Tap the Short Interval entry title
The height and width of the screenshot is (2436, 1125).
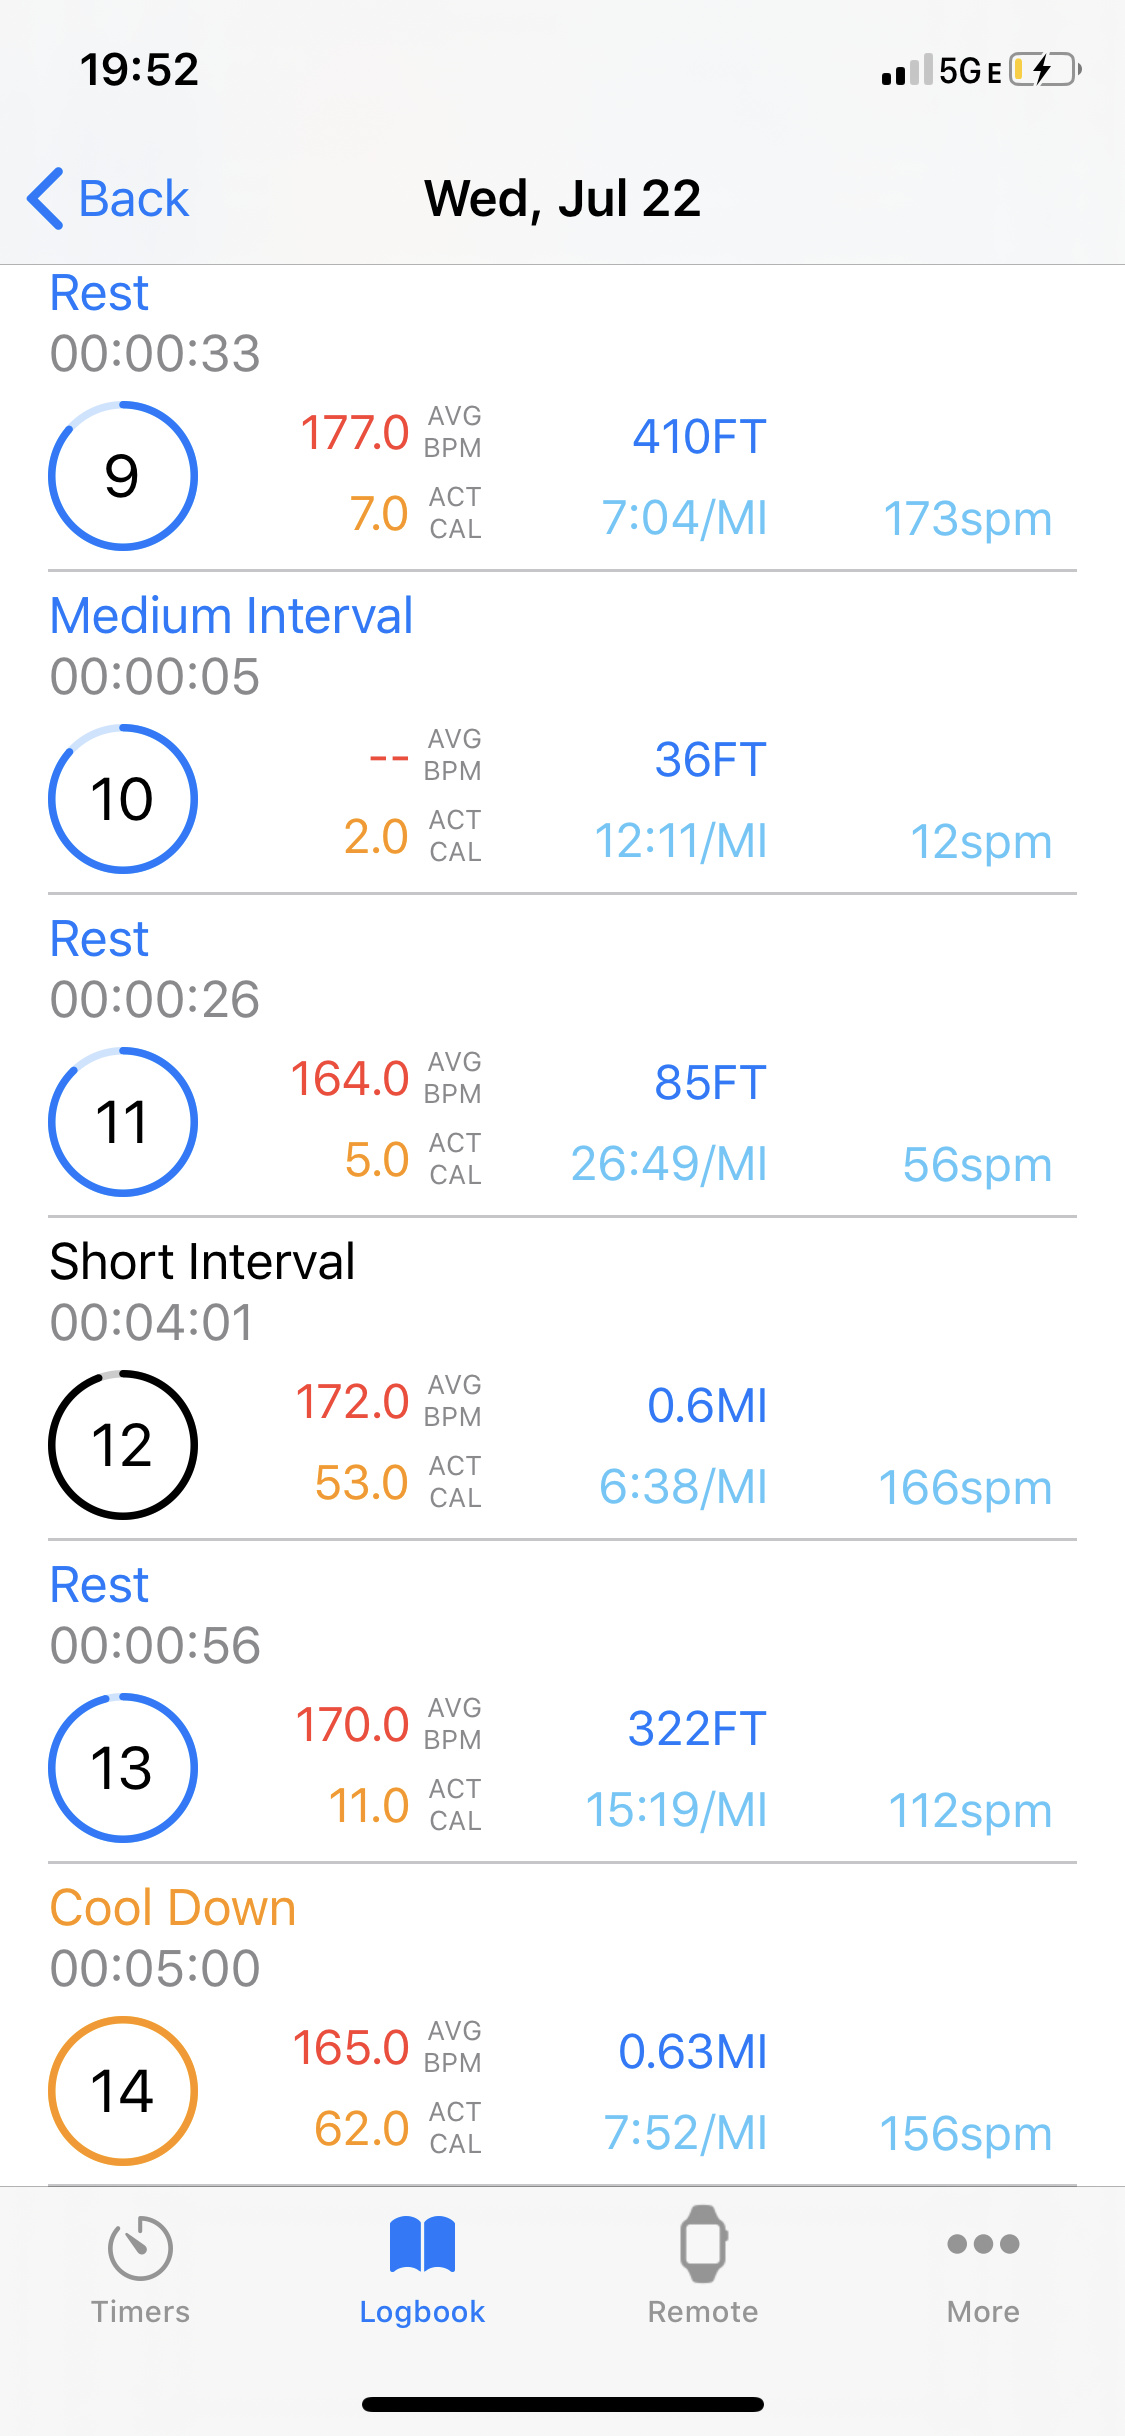[x=202, y=1262]
